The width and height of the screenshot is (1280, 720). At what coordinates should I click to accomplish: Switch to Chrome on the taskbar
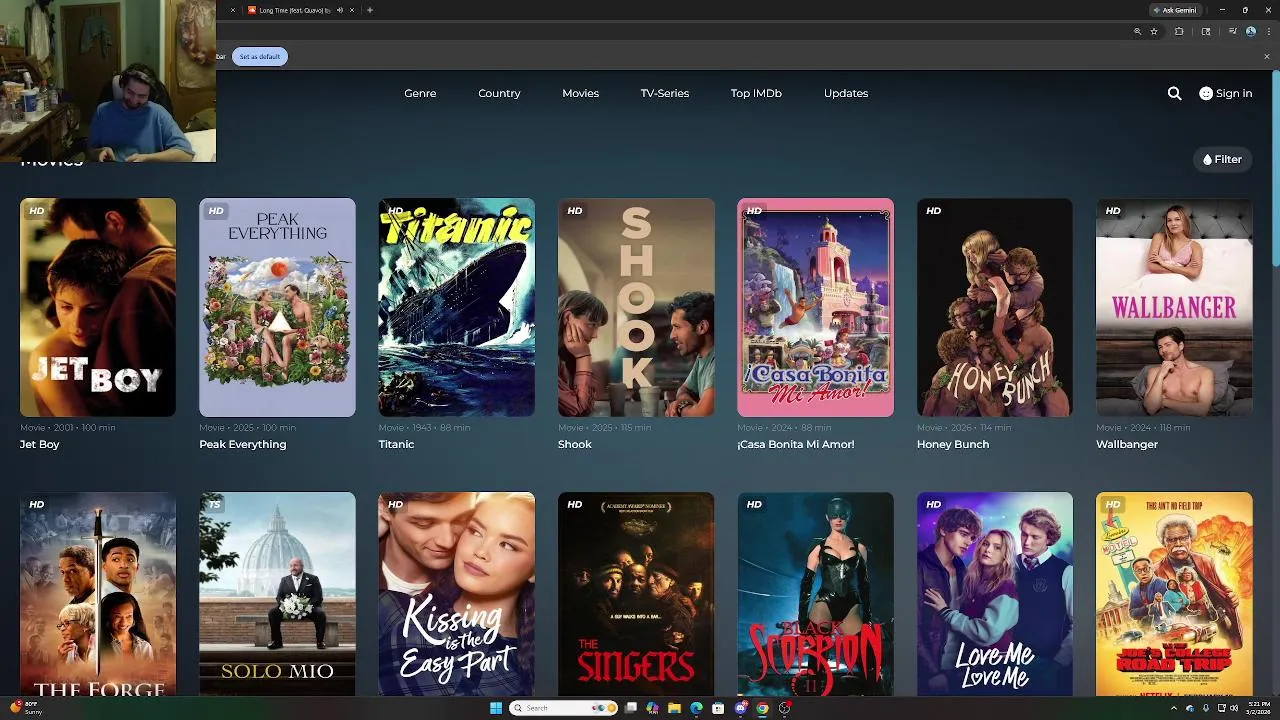[x=762, y=708]
